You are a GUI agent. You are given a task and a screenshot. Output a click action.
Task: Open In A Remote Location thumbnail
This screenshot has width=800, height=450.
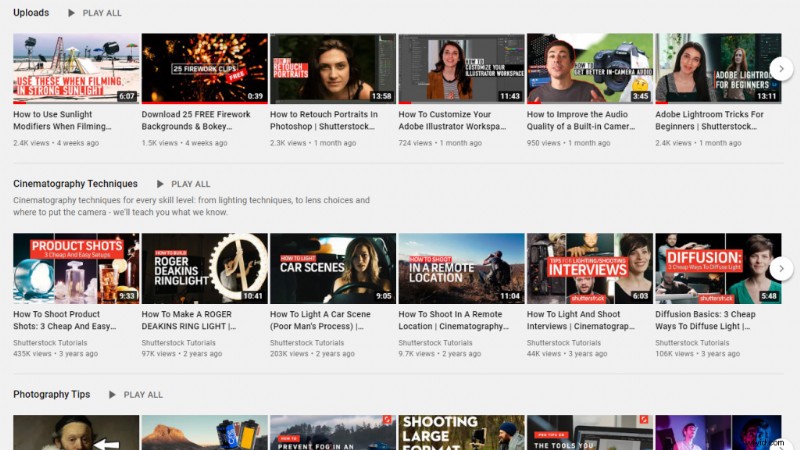pyautogui.click(x=461, y=268)
